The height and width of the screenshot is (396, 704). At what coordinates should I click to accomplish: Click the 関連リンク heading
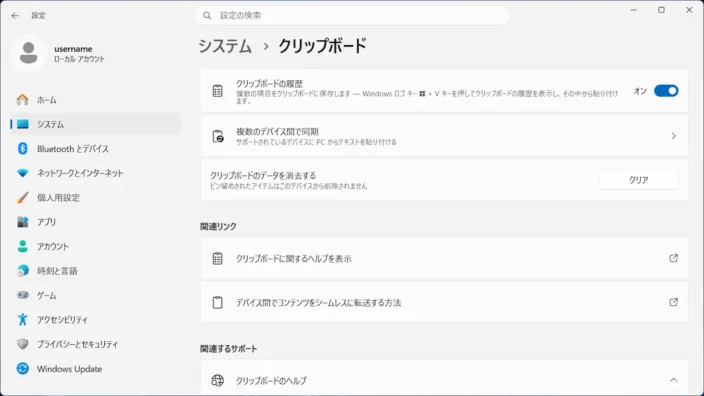tap(218, 227)
